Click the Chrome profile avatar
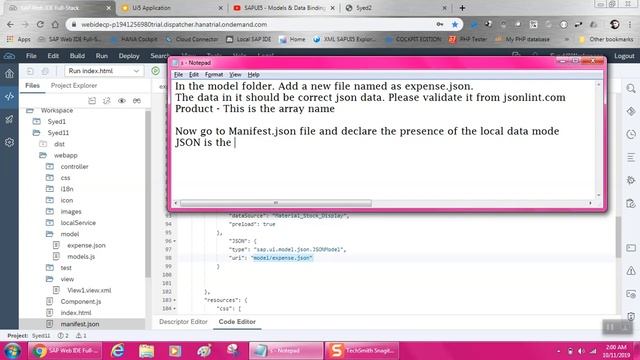This screenshot has width=640, height=360. click(615, 24)
